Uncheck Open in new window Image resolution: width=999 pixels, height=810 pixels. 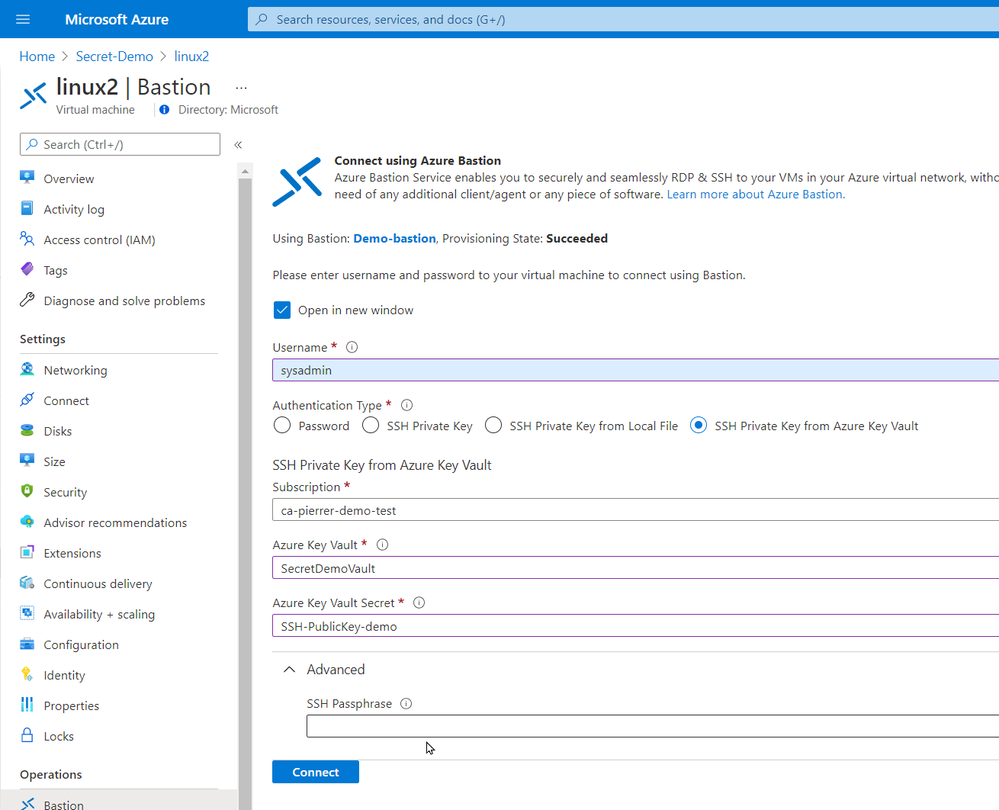[x=282, y=310]
